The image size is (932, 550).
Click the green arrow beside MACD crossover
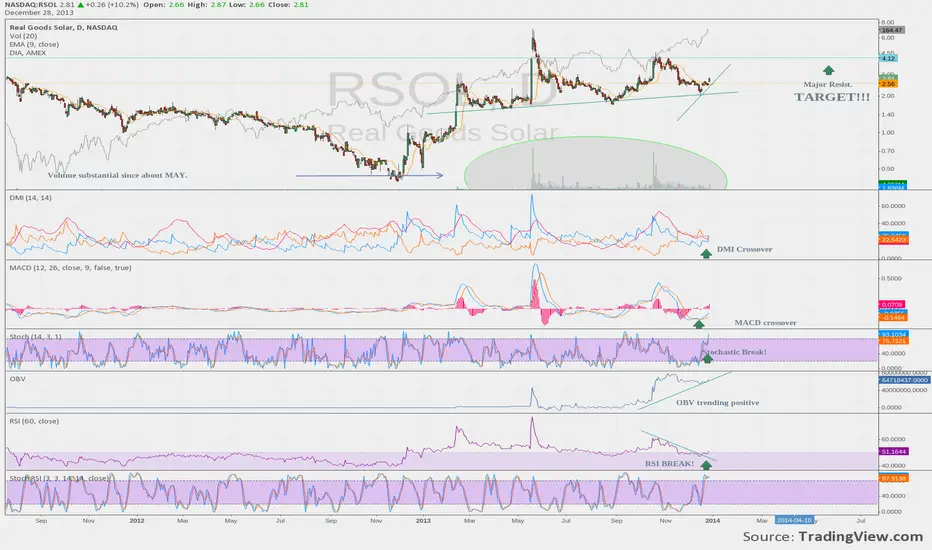click(698, 324)
